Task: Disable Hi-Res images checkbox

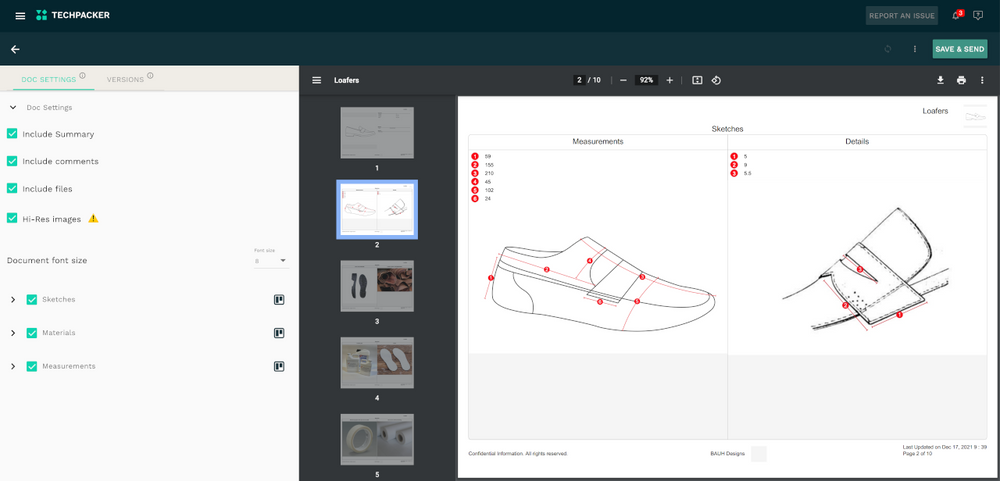Action: pos(12,219)
